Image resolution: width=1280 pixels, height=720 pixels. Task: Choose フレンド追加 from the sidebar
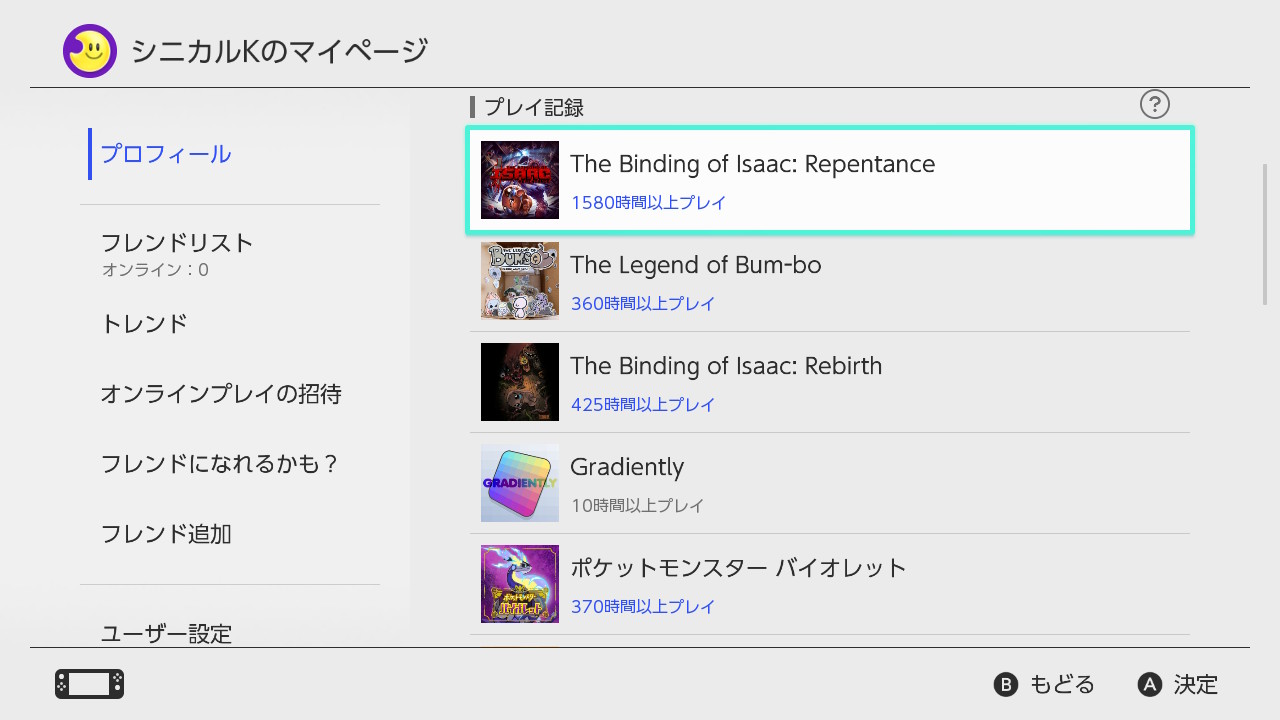(x=166, y=534)
